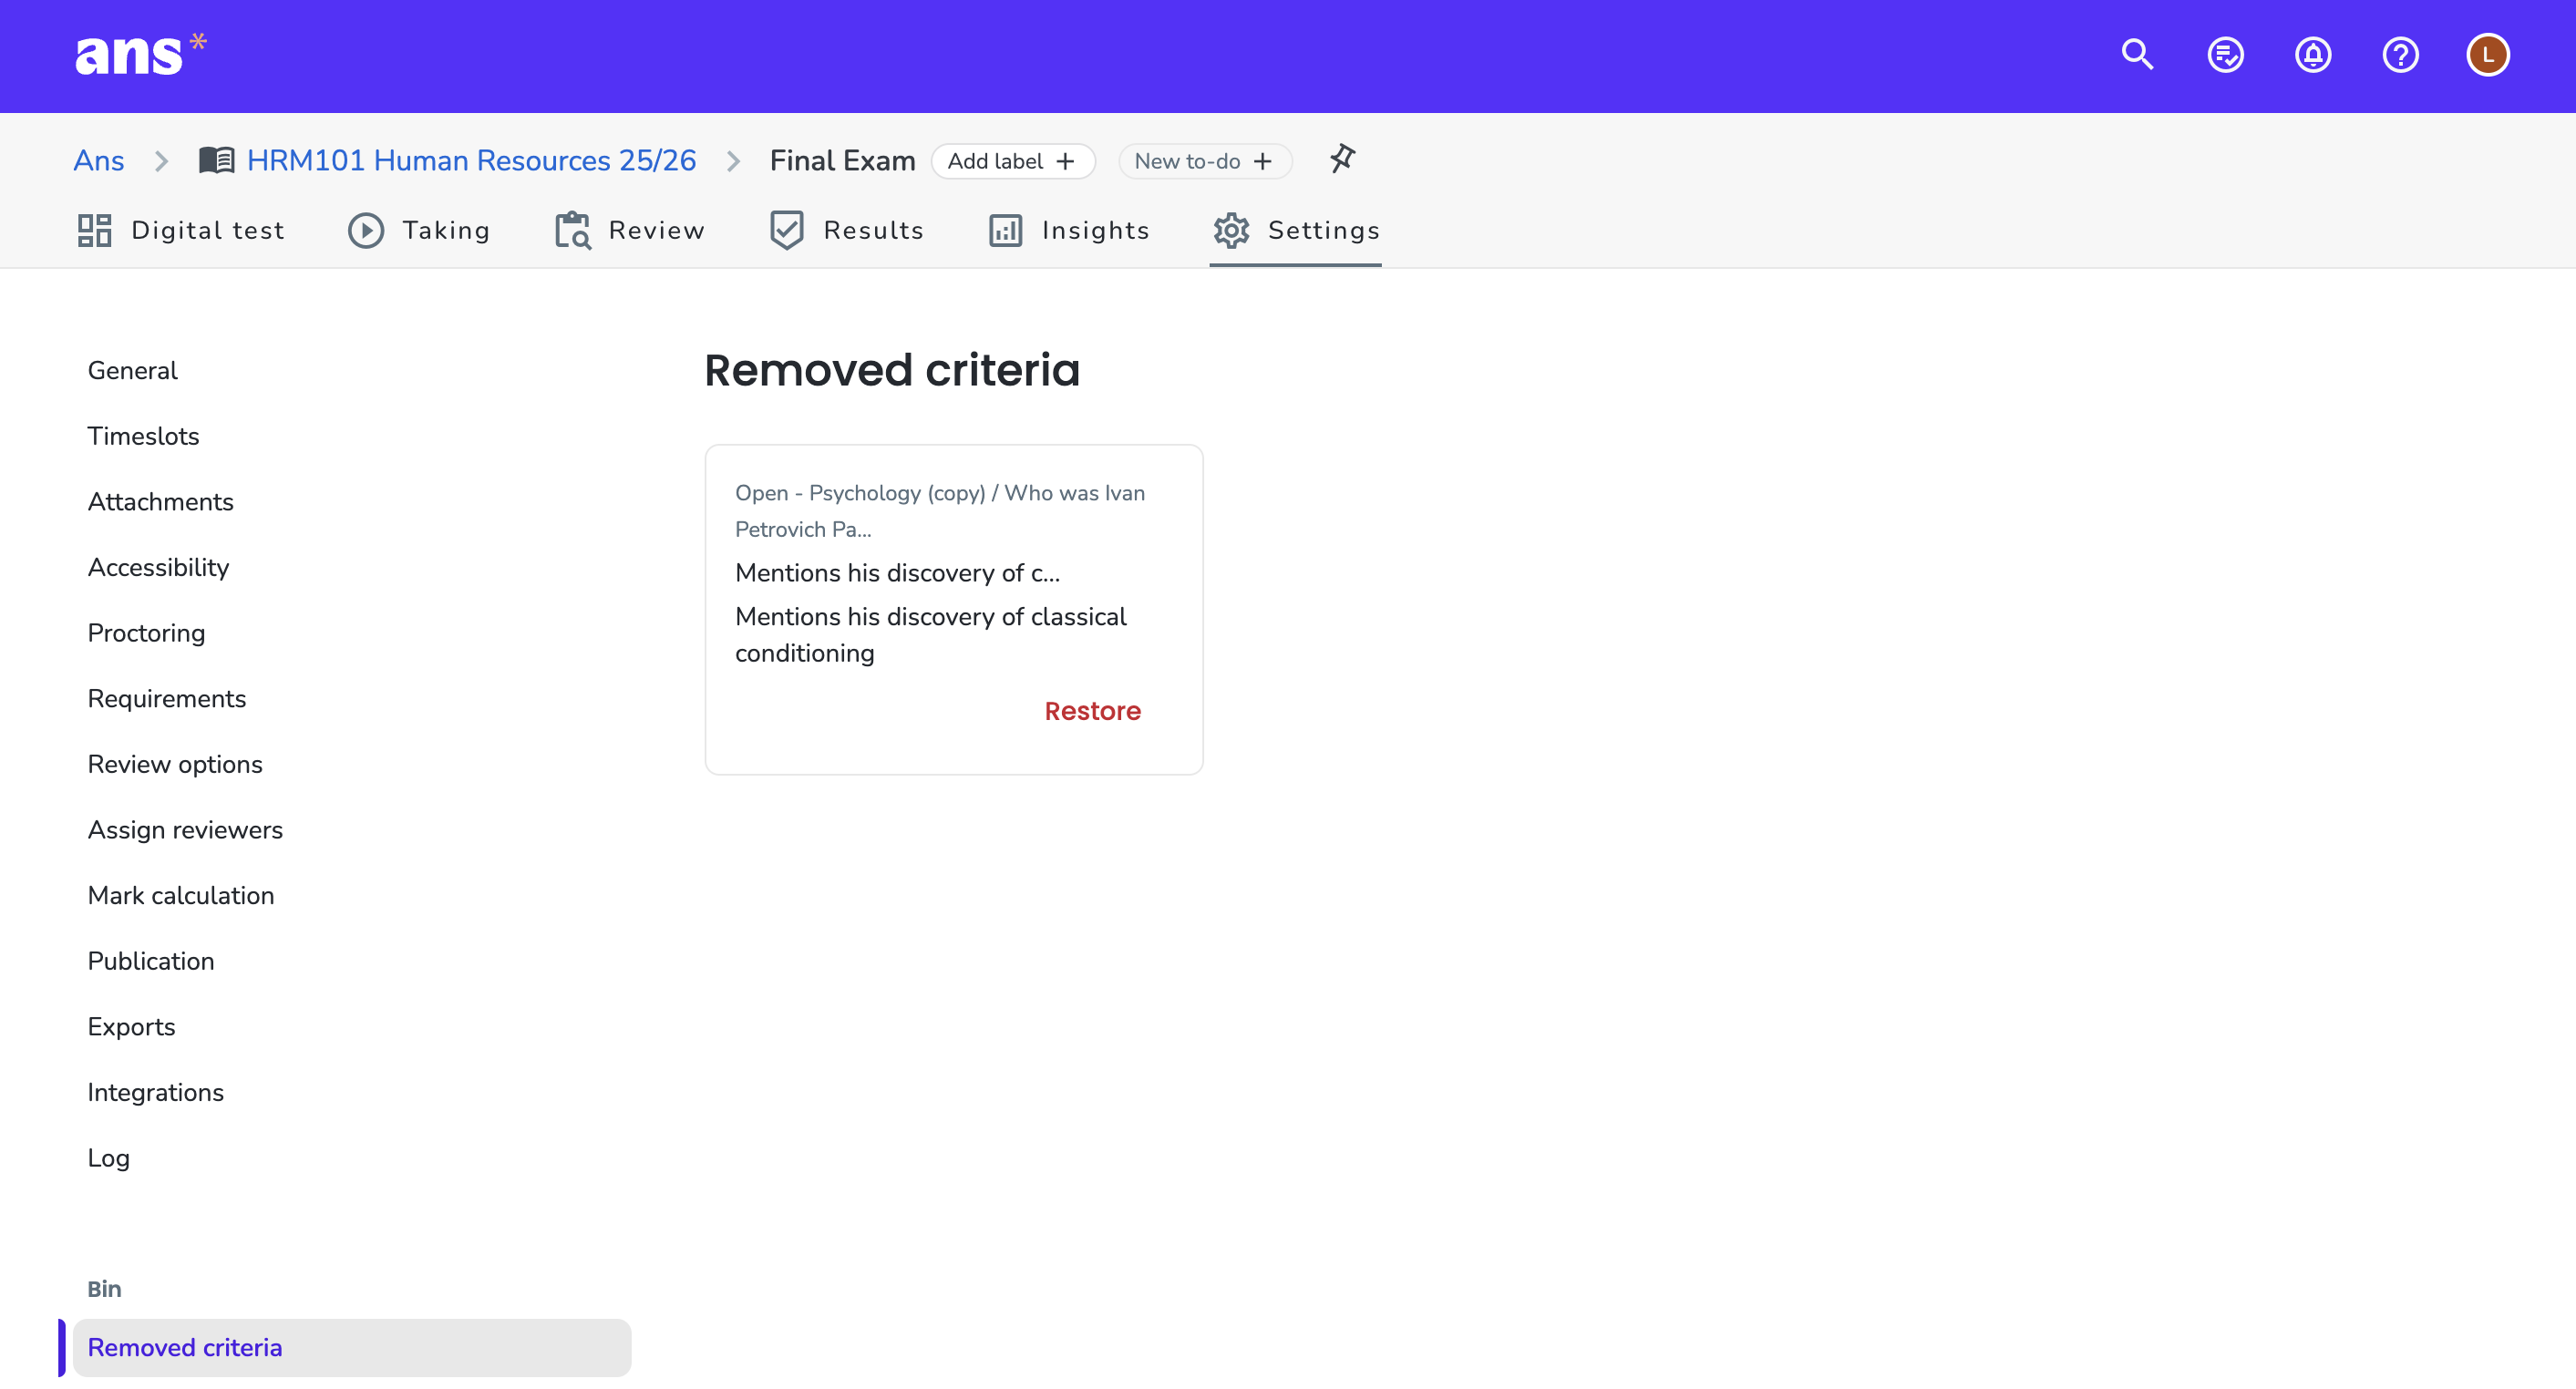Viewport: 2576px width, 1389px height.
Task: Click the Insights chart icon
Action: coord(1005,230)
